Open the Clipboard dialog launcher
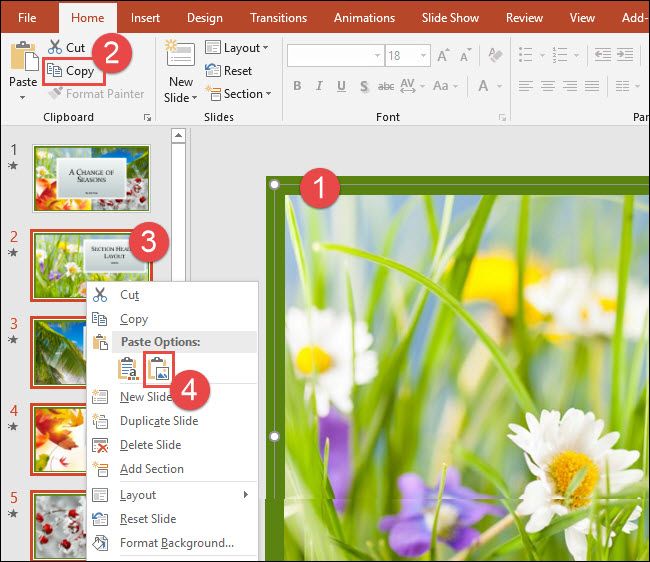The width and height of the screenshot is (650, 562). pos(147,118)
